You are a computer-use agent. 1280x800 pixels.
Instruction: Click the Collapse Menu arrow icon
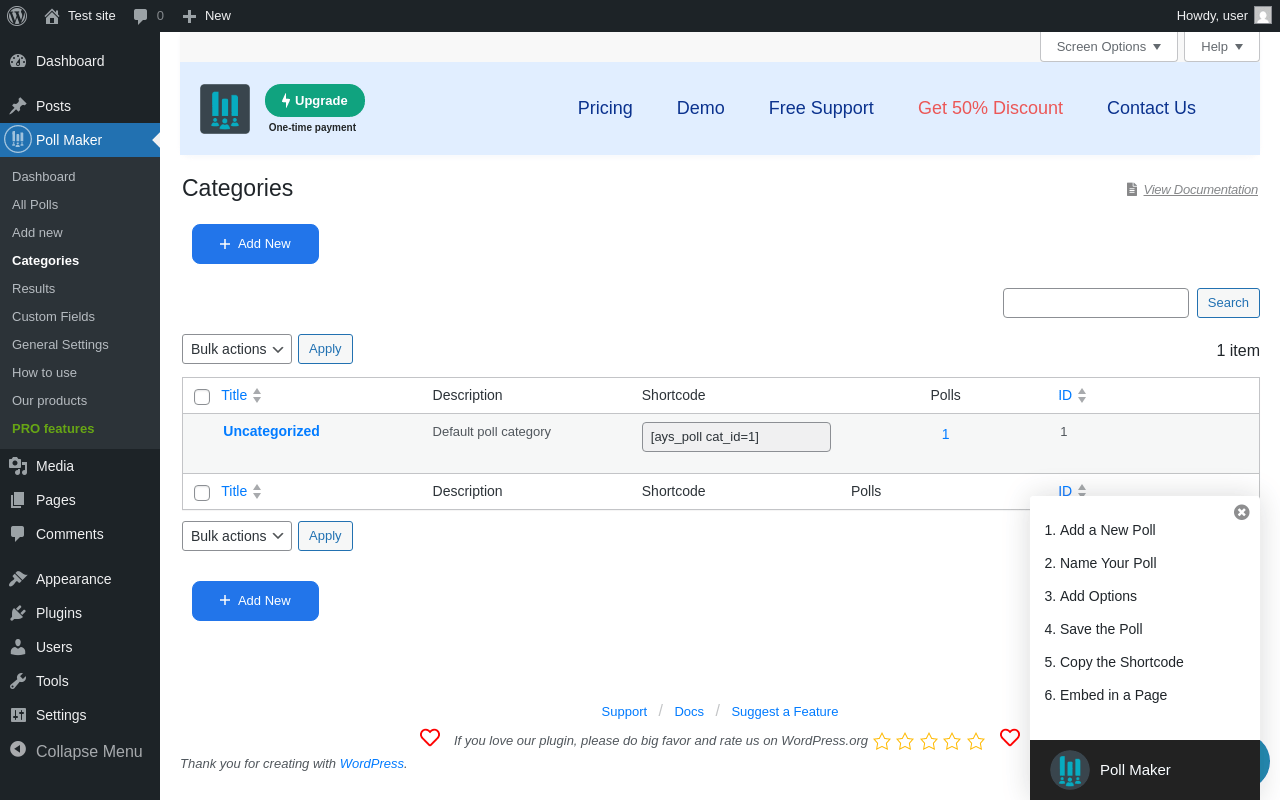[x=18, y=749]
